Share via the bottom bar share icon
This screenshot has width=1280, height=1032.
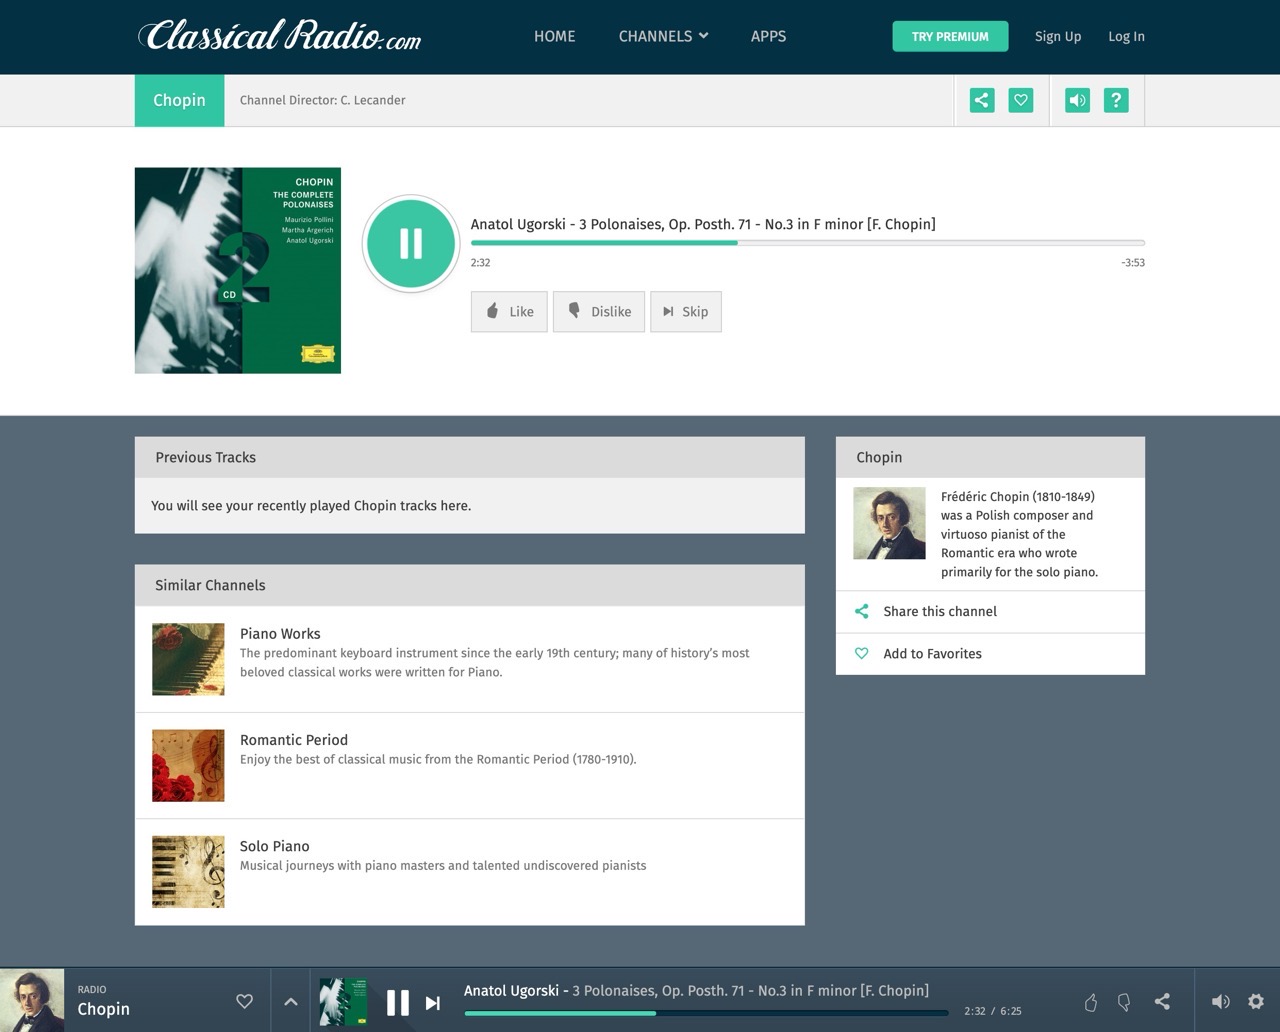tap(1162, 1001)
